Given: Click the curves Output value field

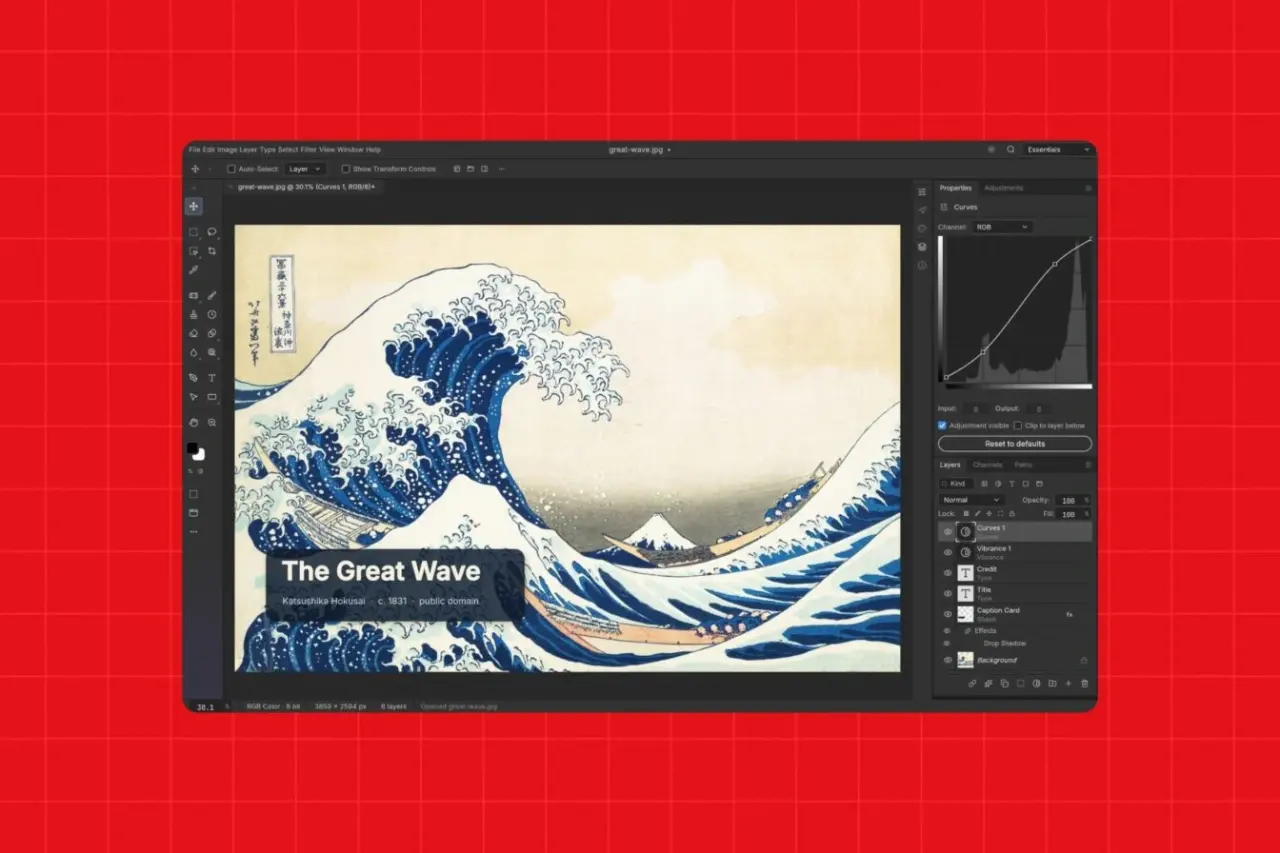Looking at the screenshot, I should click(1038, 409).
